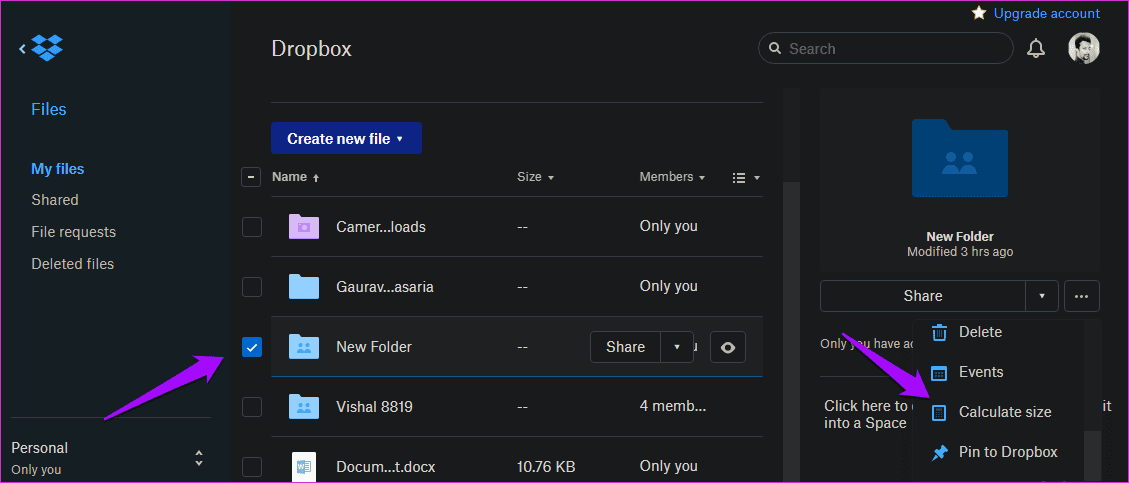This screenshot has width=1129, height=483.
Task: Collapse sidebar with the back chevron
Action: pos(22,48)
